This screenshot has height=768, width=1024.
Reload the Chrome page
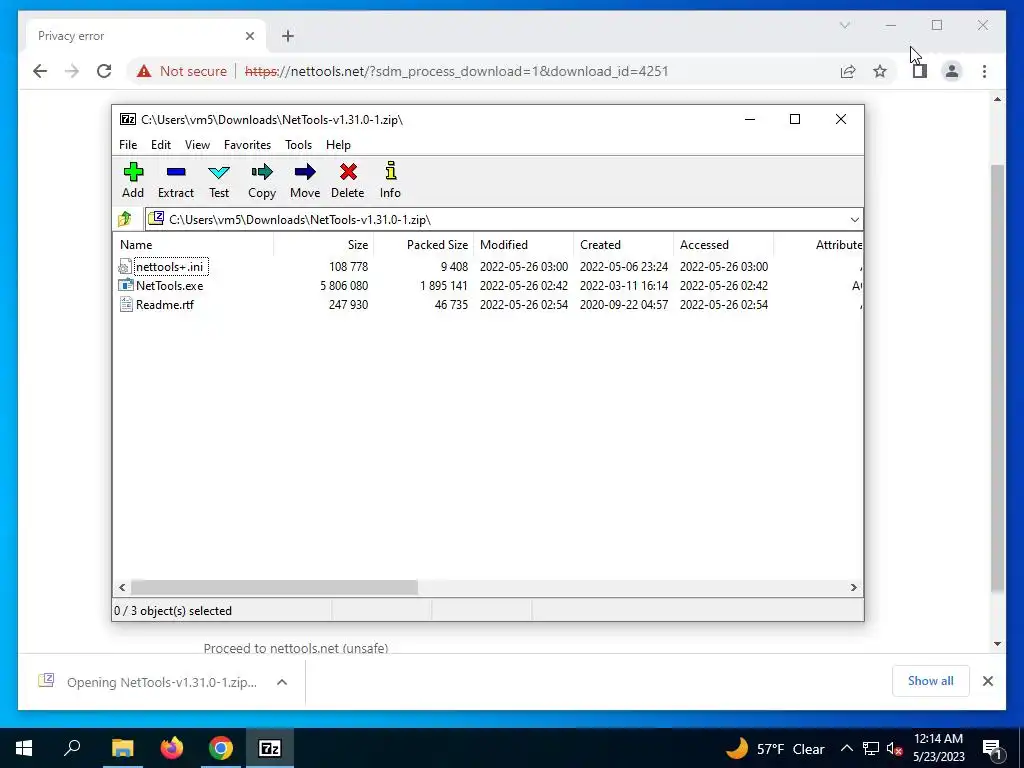104,71
